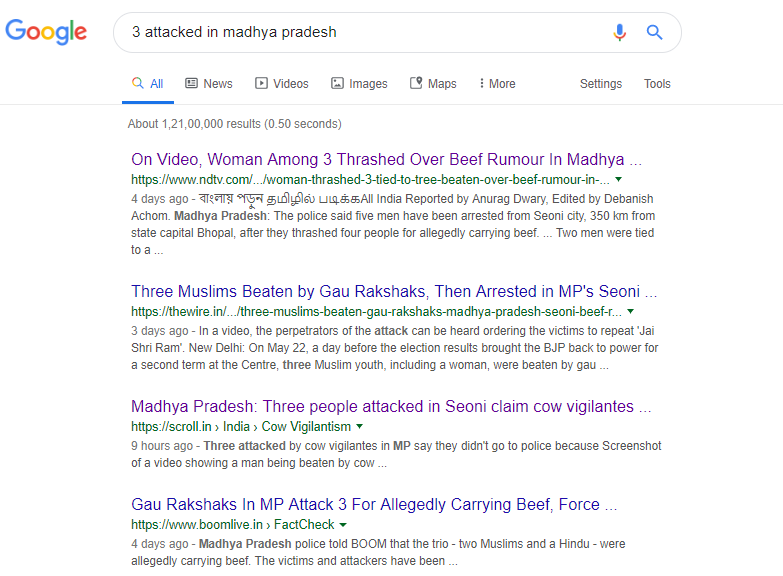This screenshot has height=576, width=783.
Task: Select the All results tab
Action: click(148, 83)
